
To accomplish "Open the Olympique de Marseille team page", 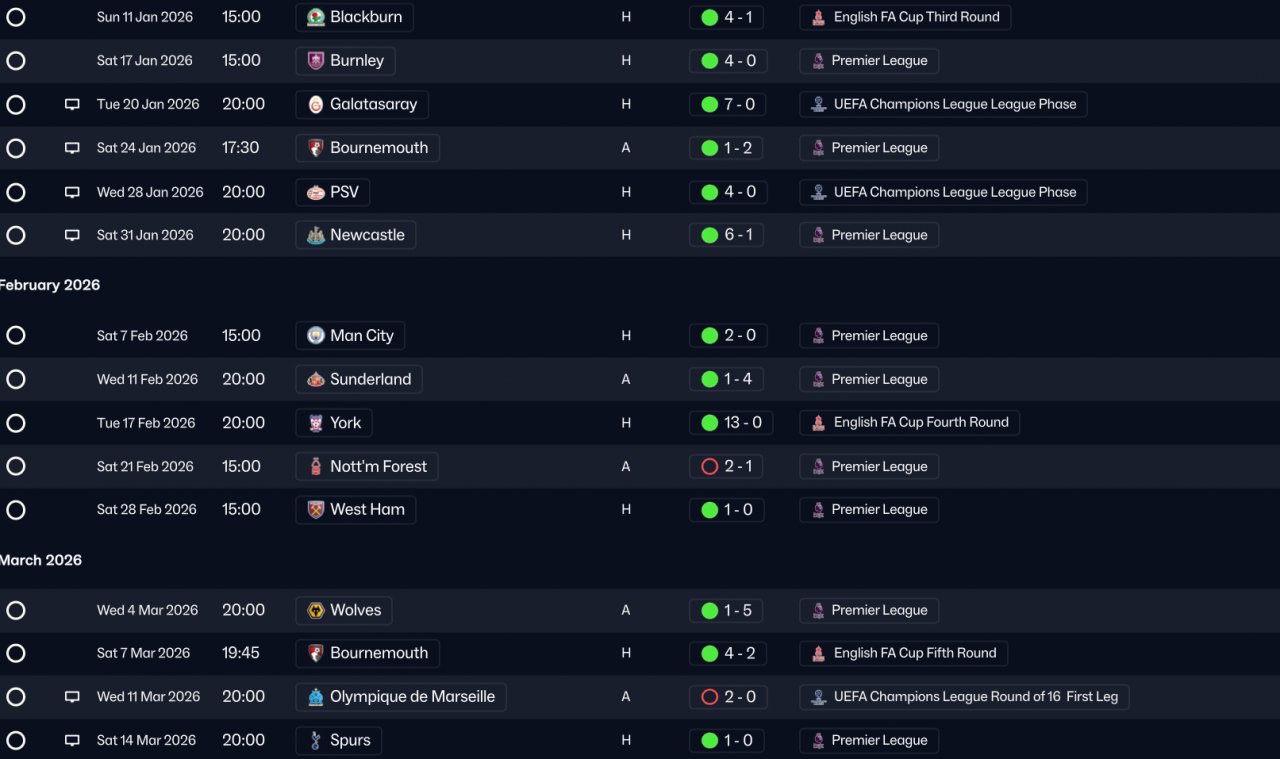I will tap(401, 697).
